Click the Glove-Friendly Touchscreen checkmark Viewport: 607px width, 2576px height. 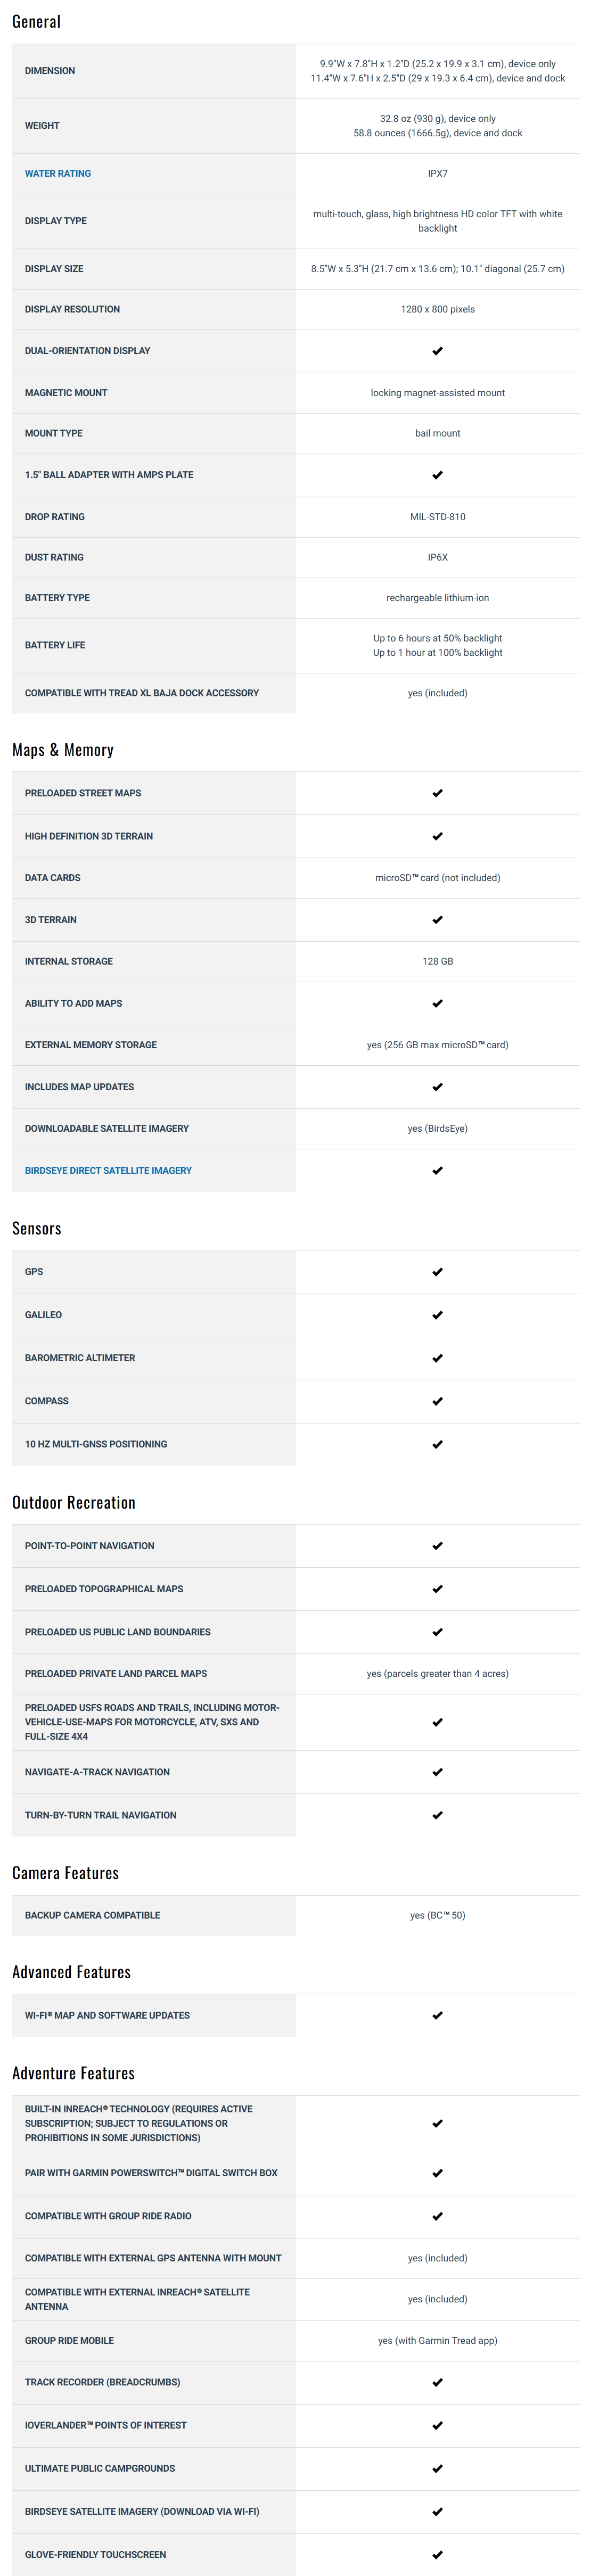pyautogui.click(x=437, y=2554)
